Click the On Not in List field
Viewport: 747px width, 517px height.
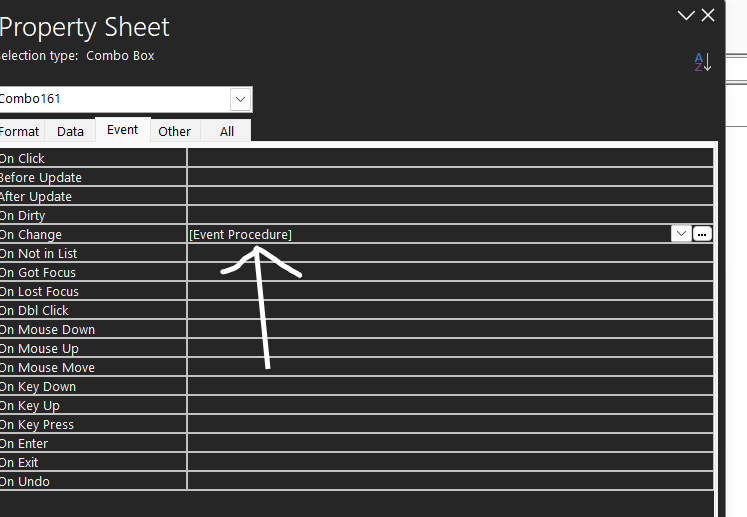click(450, 253)
